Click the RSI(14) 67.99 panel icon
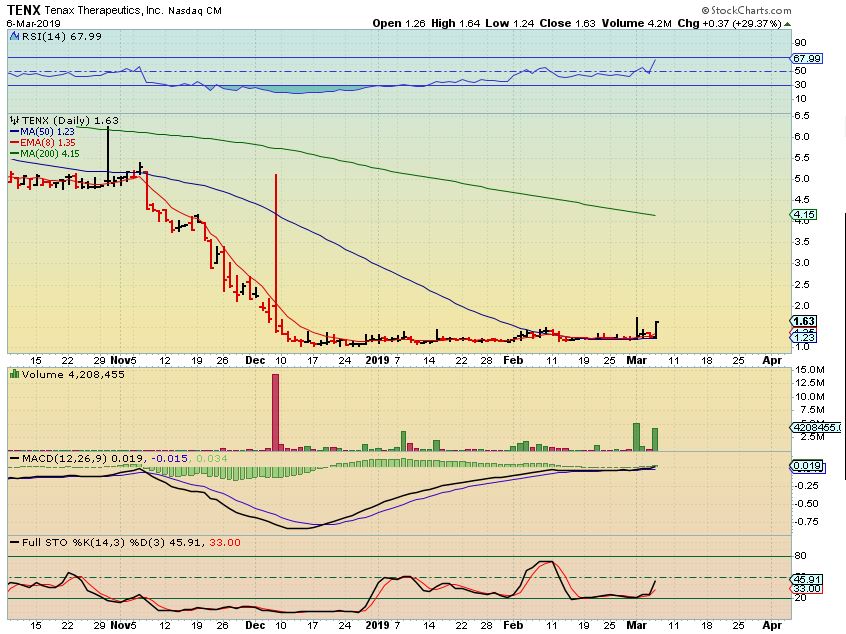 pos(15,36)
